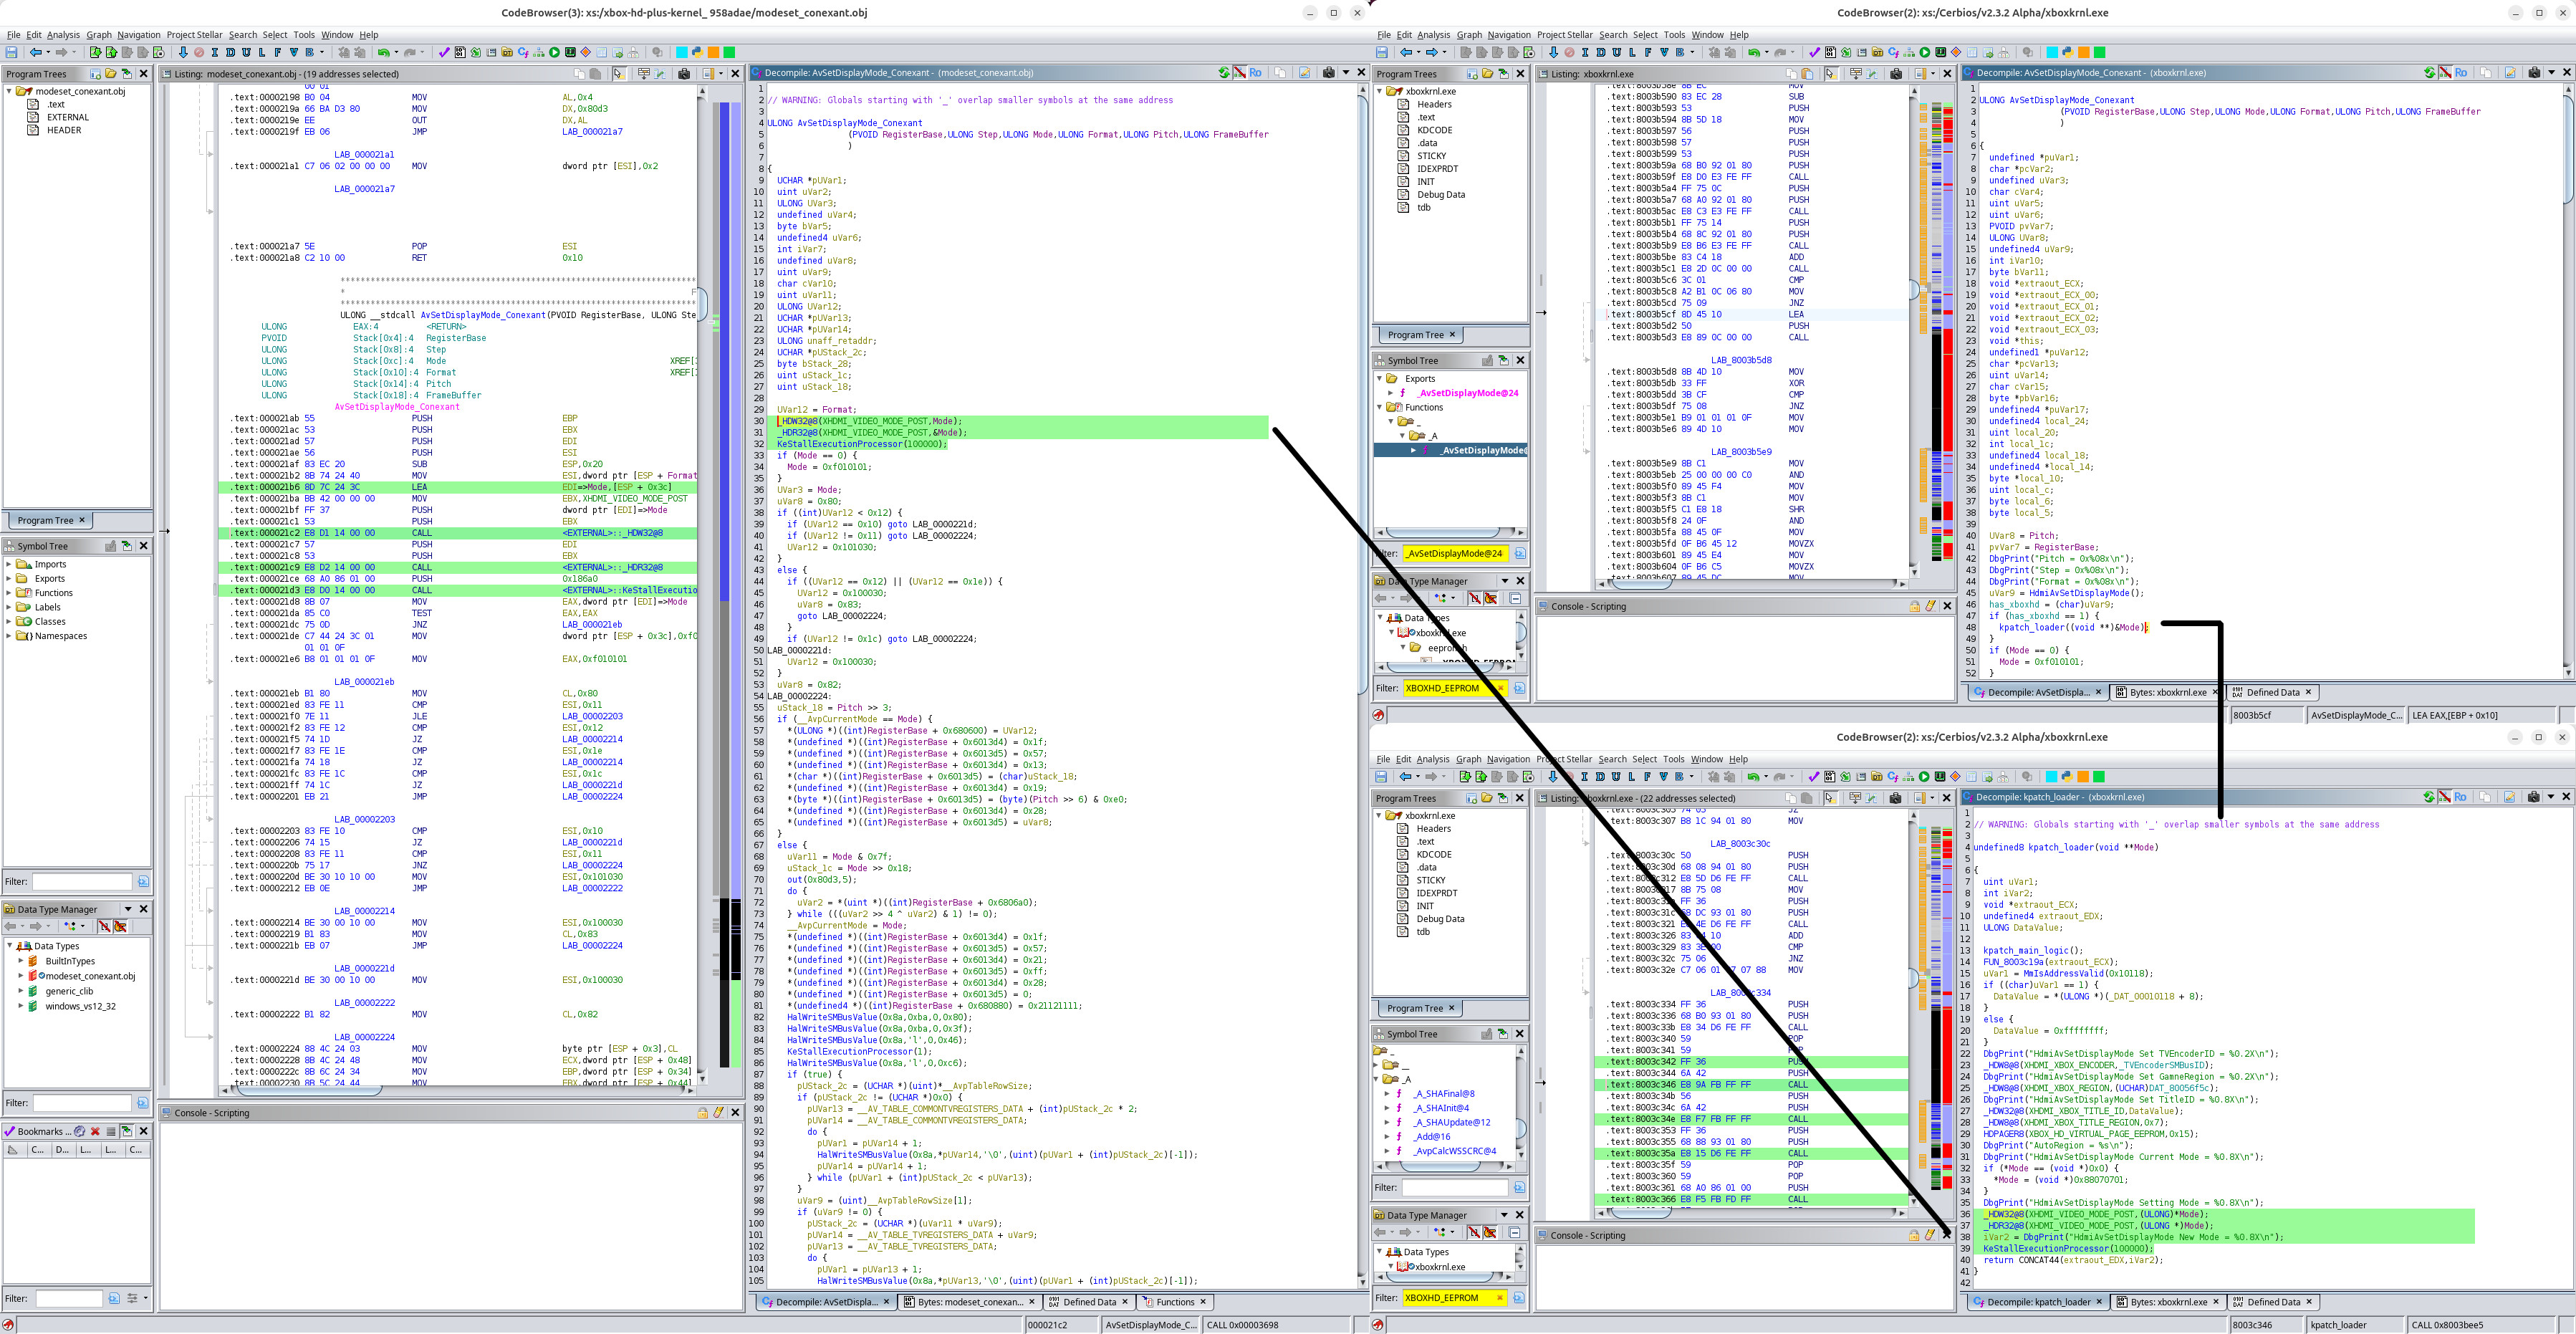Open the Bytes viewer icon in left toolbar
Viewport: 2576px width, 1334px height.
460,52
